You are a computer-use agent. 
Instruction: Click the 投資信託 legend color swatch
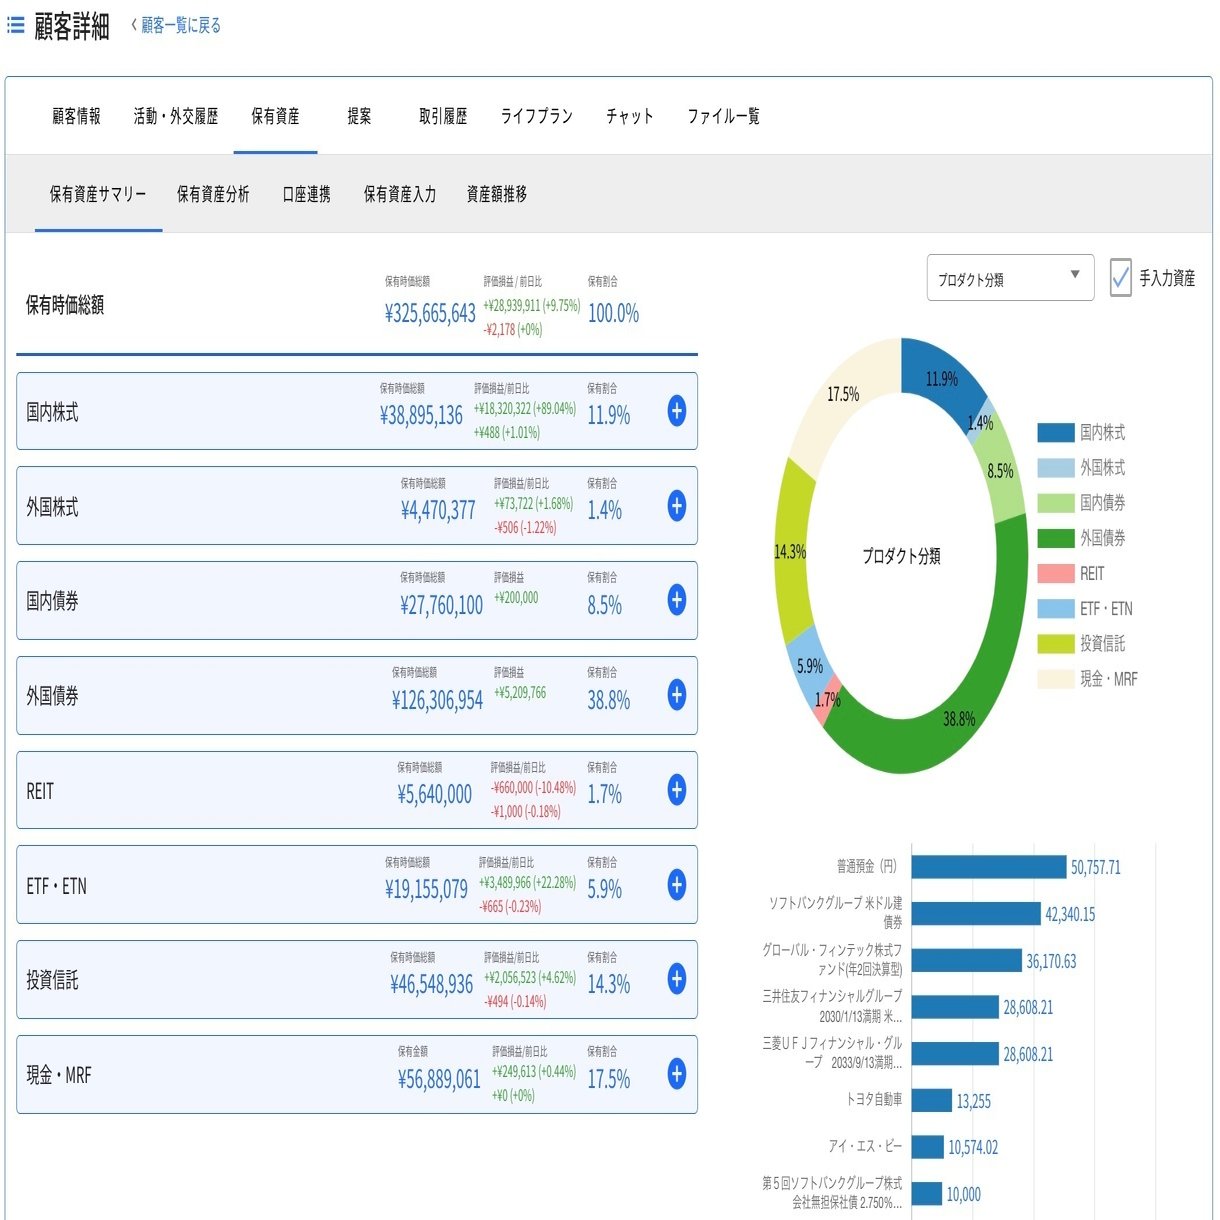(x=1055, y=644)
